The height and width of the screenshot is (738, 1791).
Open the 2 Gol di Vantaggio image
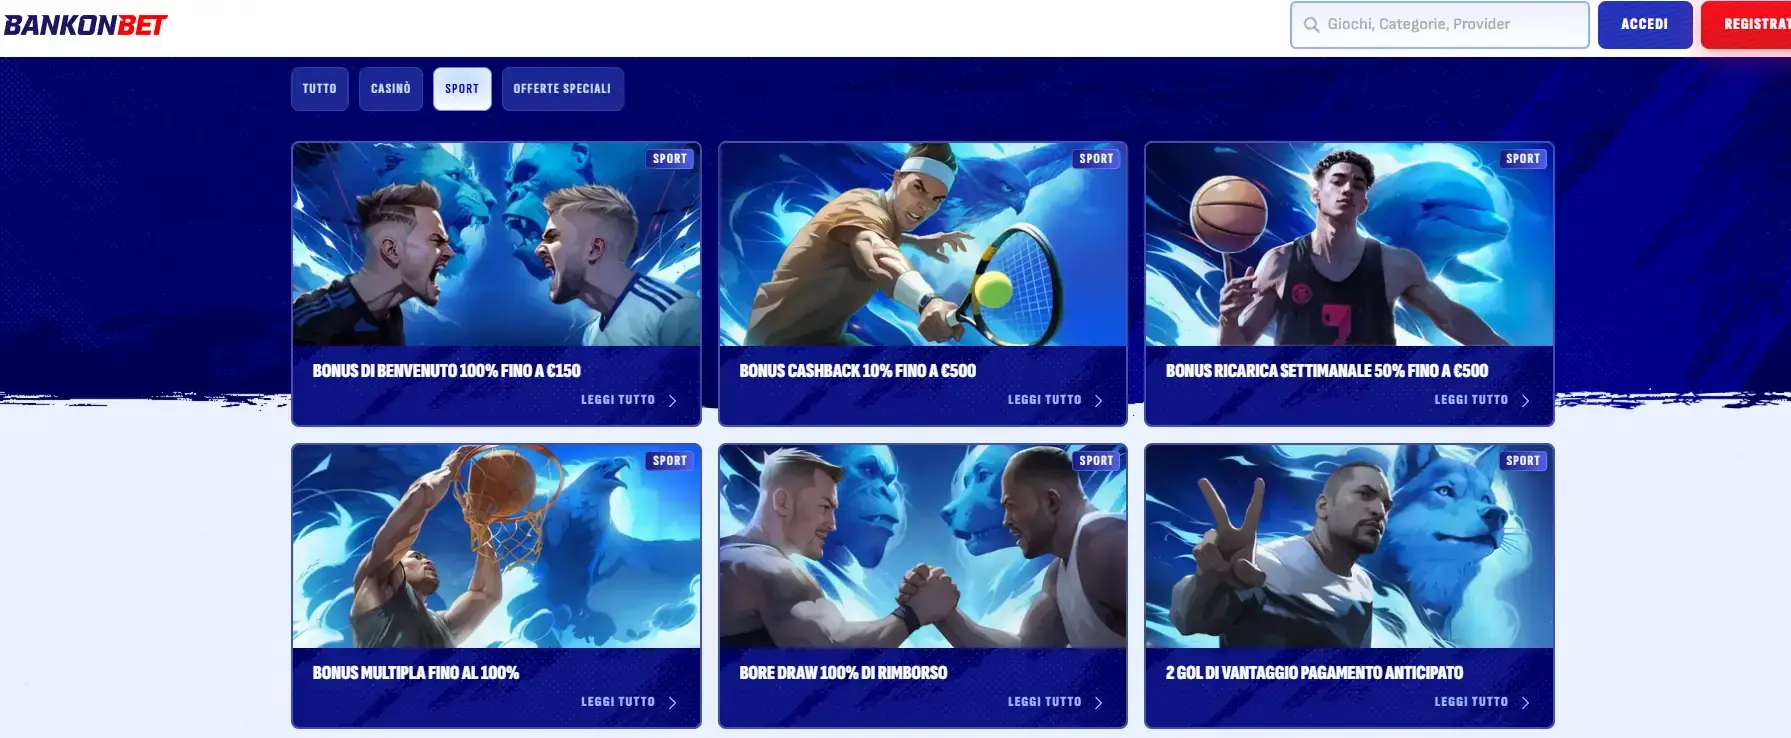1349,547
